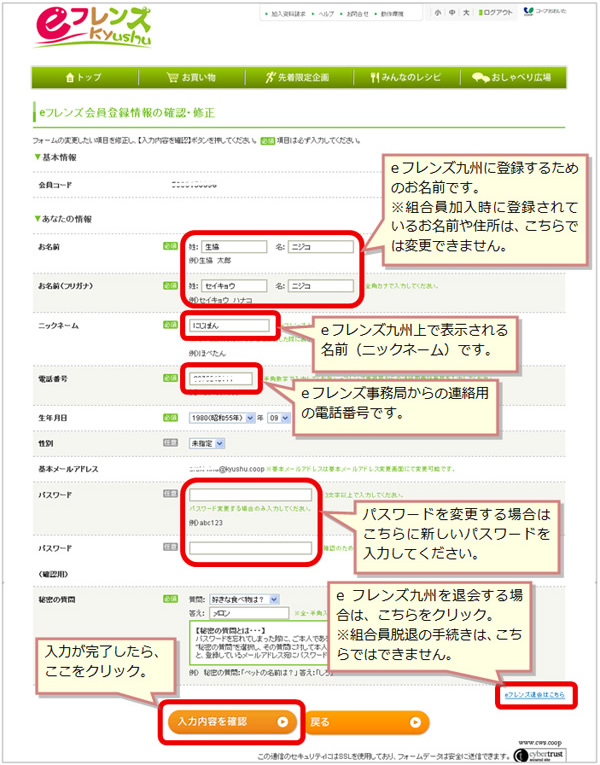The image size is (600, 765).
Task: Open the お問合せ link
Action: pos(357,14)
